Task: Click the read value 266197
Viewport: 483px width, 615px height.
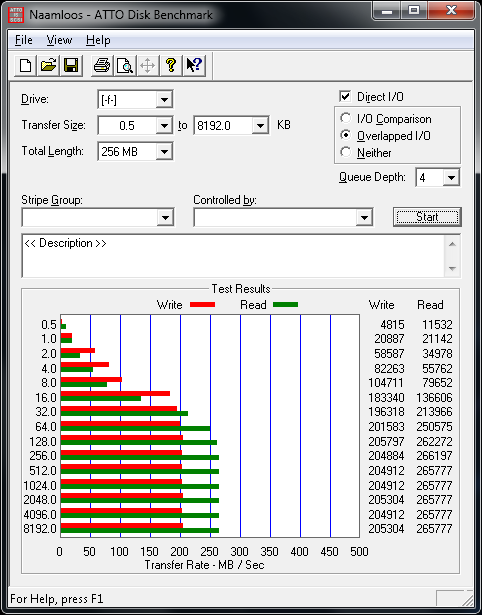Action: click(434, 456)
